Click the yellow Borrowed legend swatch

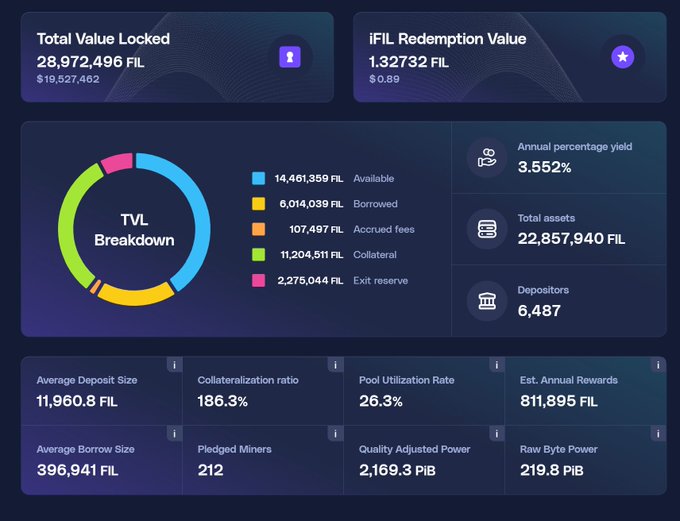[258, 204]
